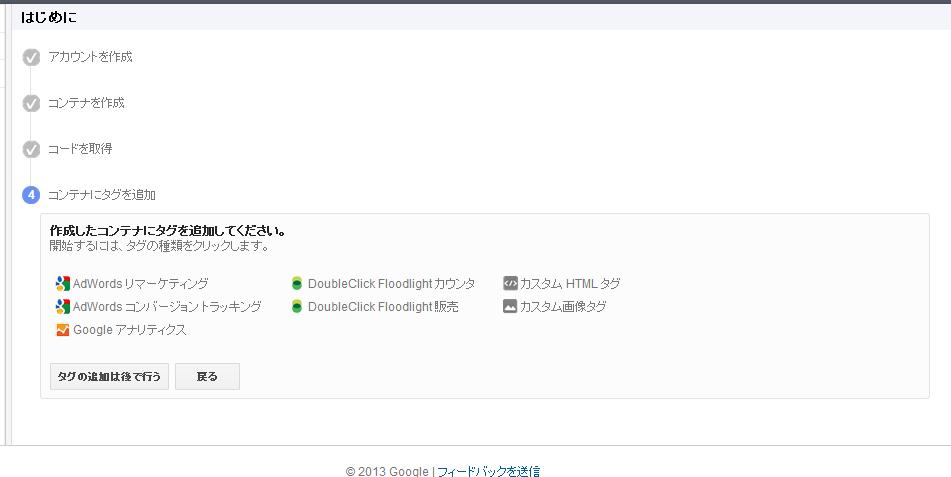This screenshot has height=477, width=951.
Task: Select DoubleClick Floodlight 販売 tag type
Action: coord(383,307)
